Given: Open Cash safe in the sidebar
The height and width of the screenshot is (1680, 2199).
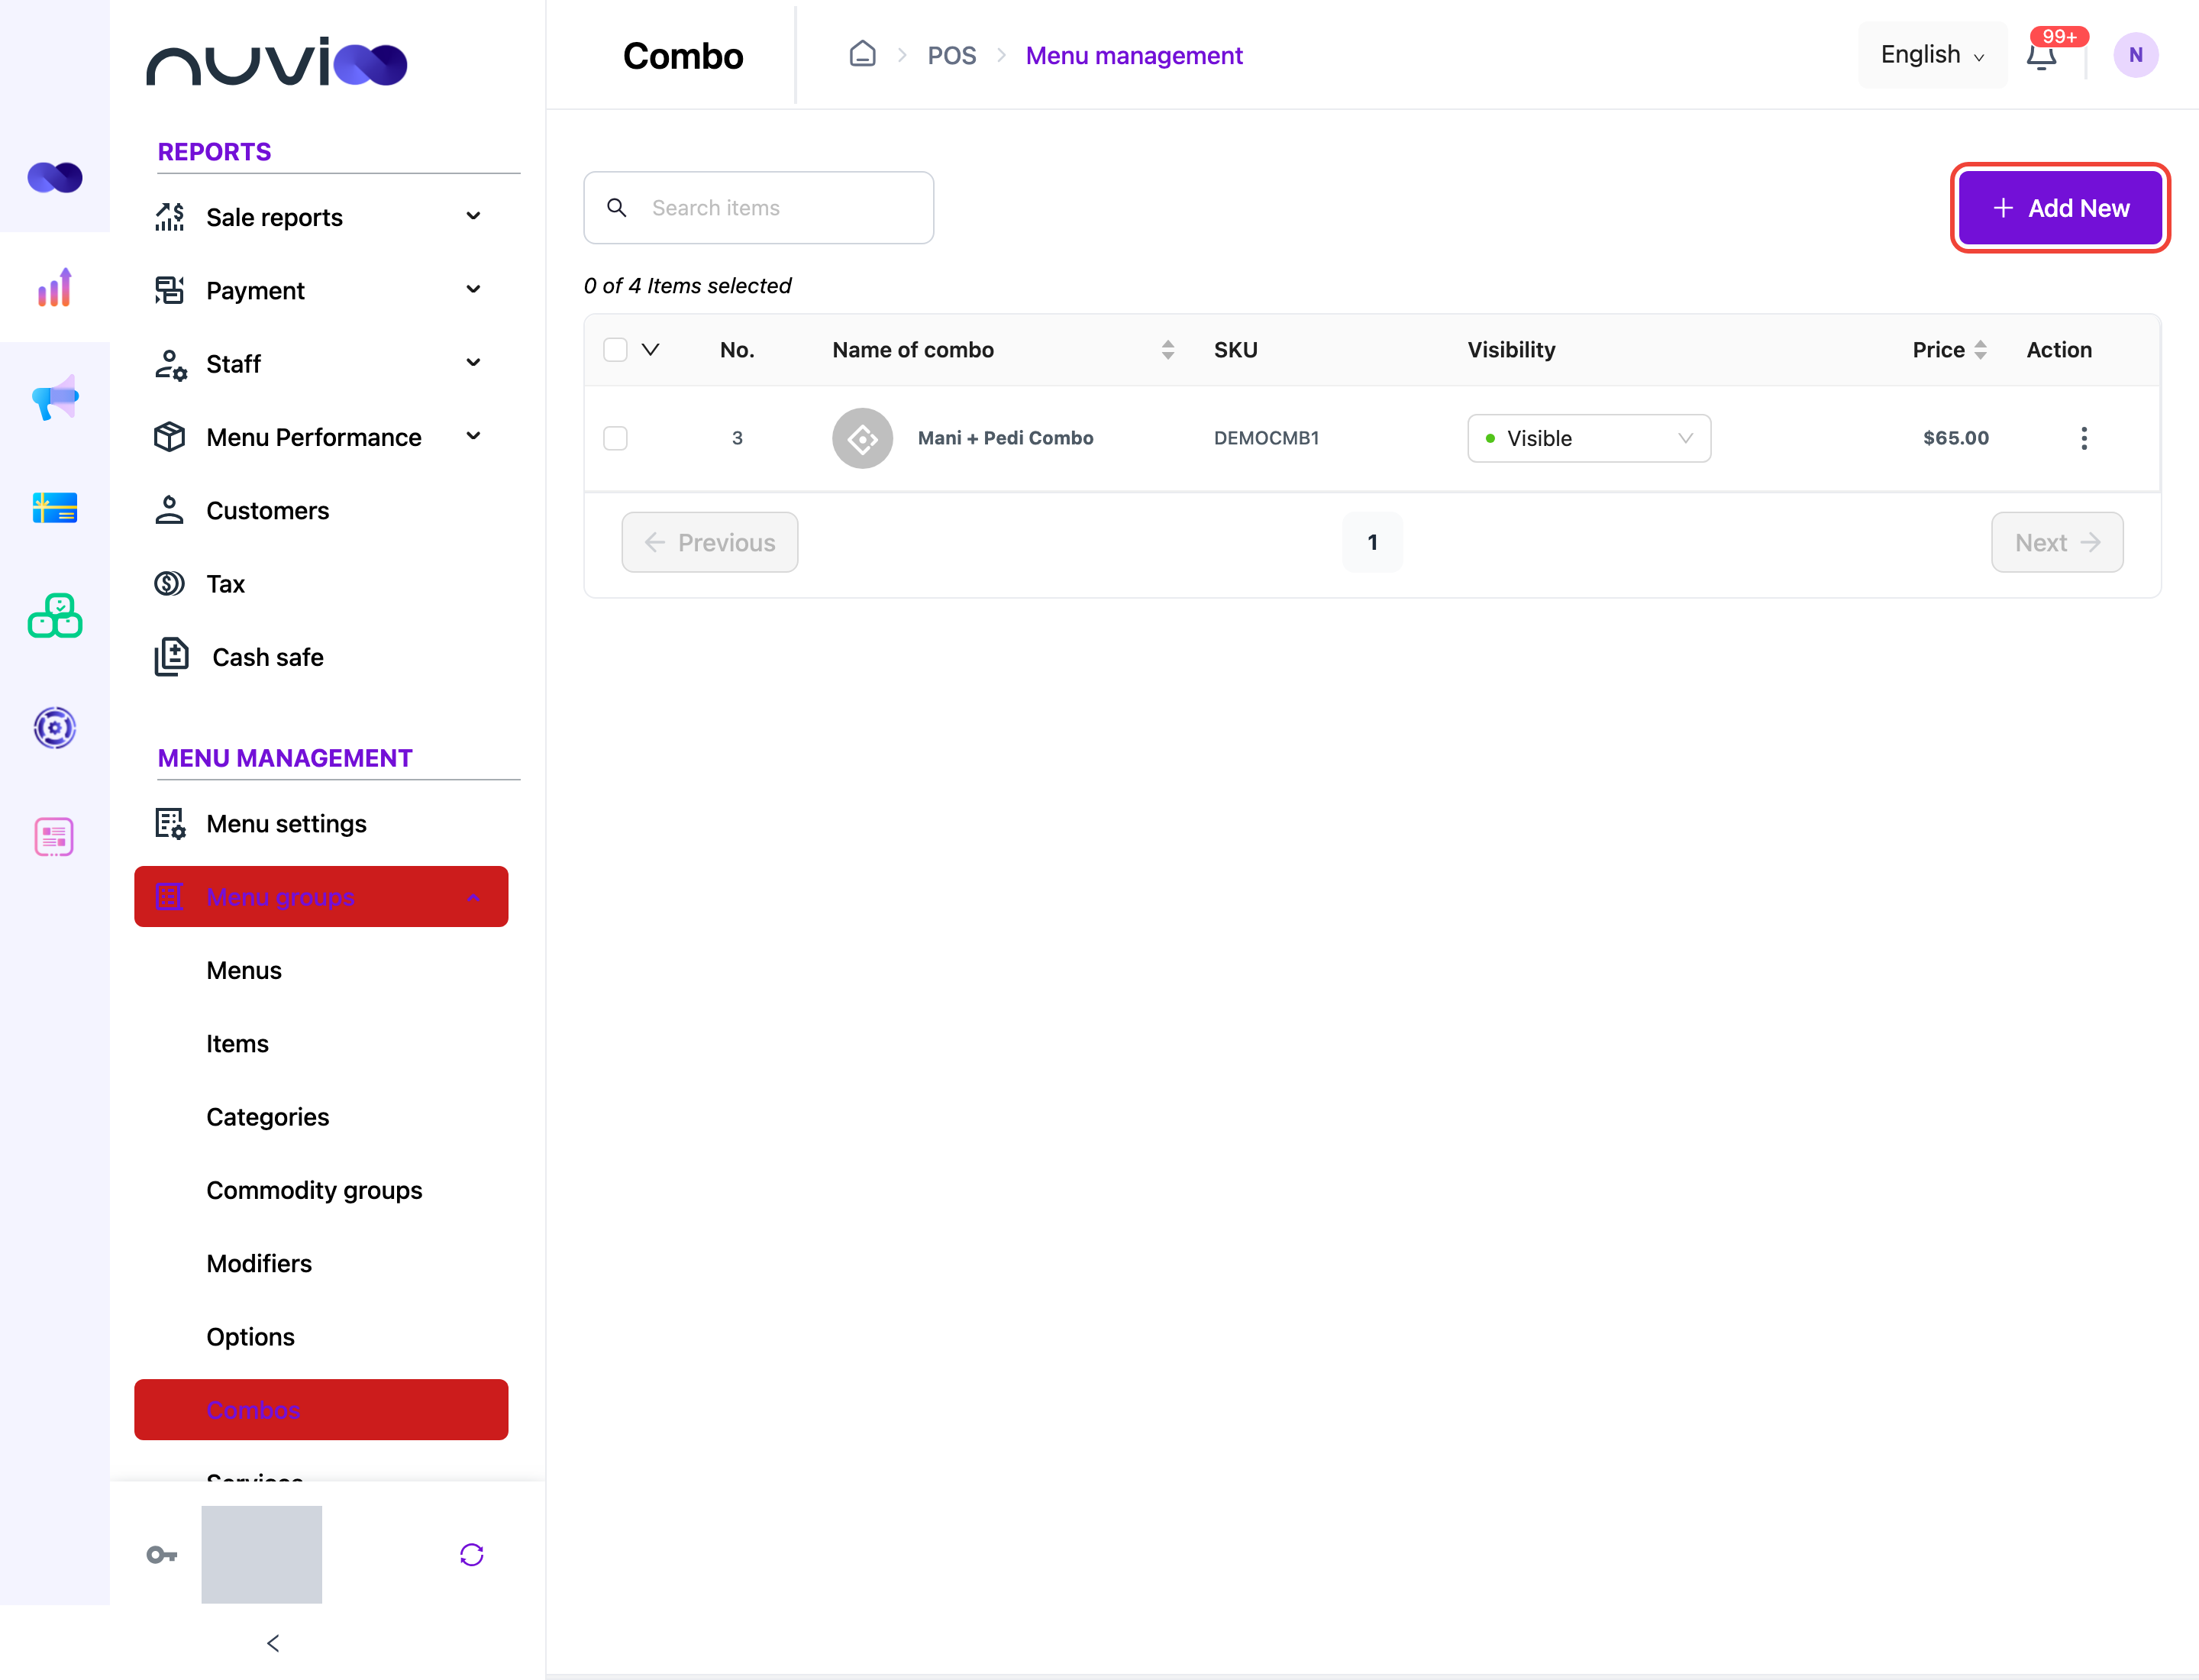Looking at the screenshot, I should click(x=321, y=657).
